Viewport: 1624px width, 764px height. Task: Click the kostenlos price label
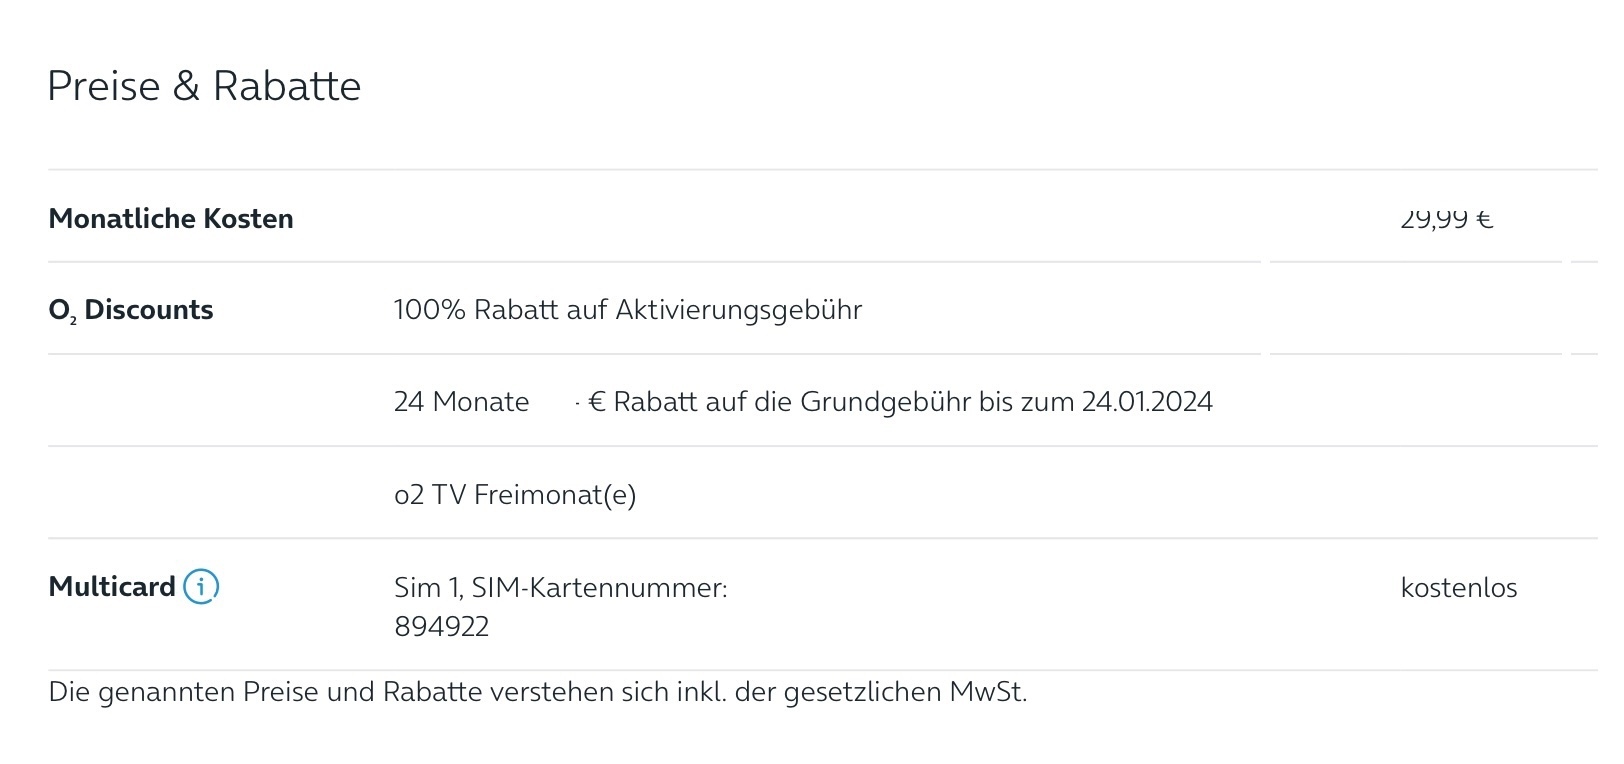tap(1459, 588)
